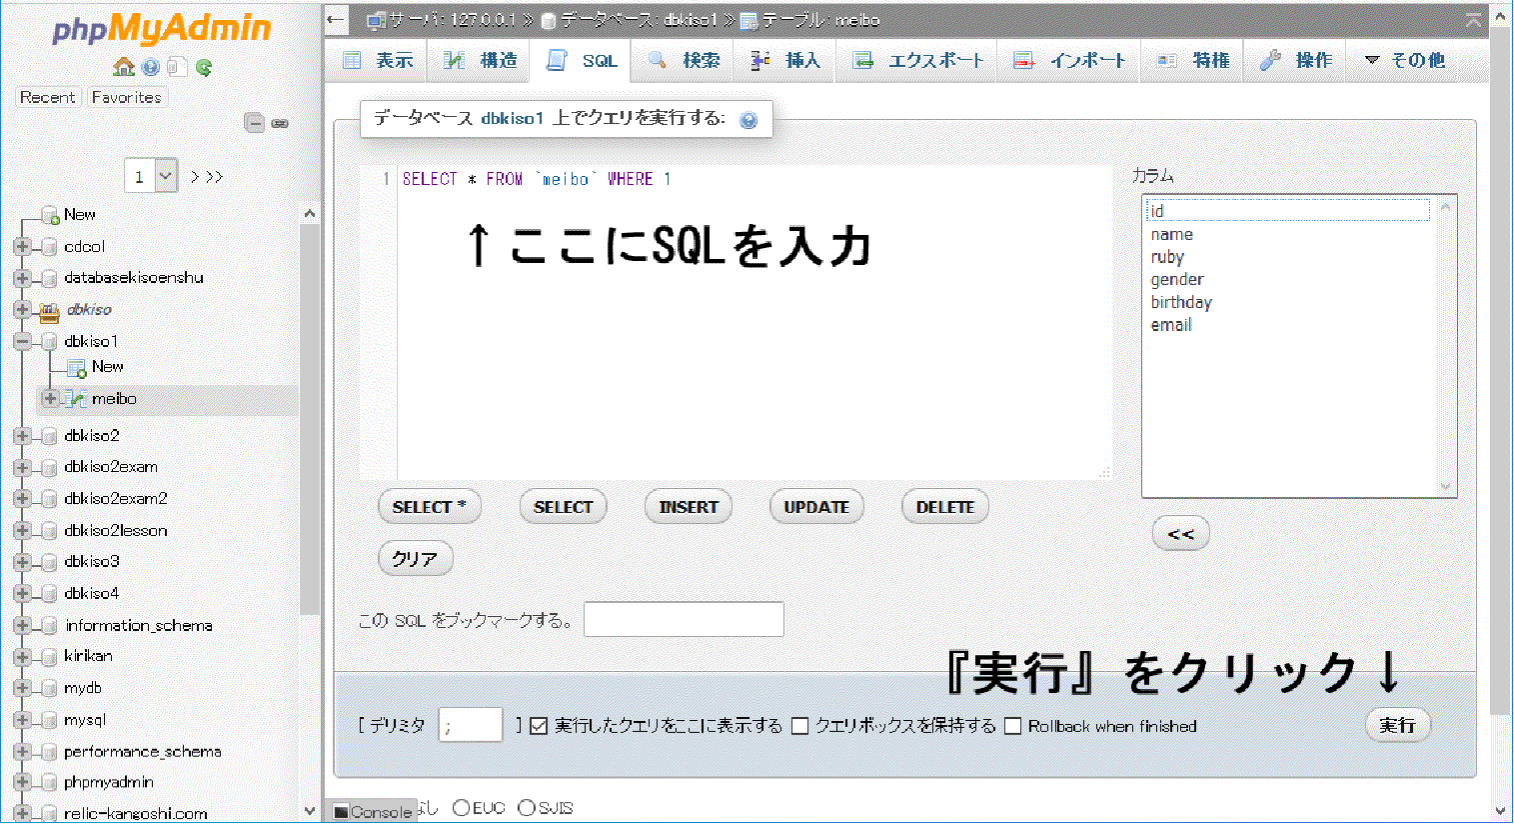Click the dbkiso database icon in tree
This screenshot has width=1514, height=824.
coord(49,311)
